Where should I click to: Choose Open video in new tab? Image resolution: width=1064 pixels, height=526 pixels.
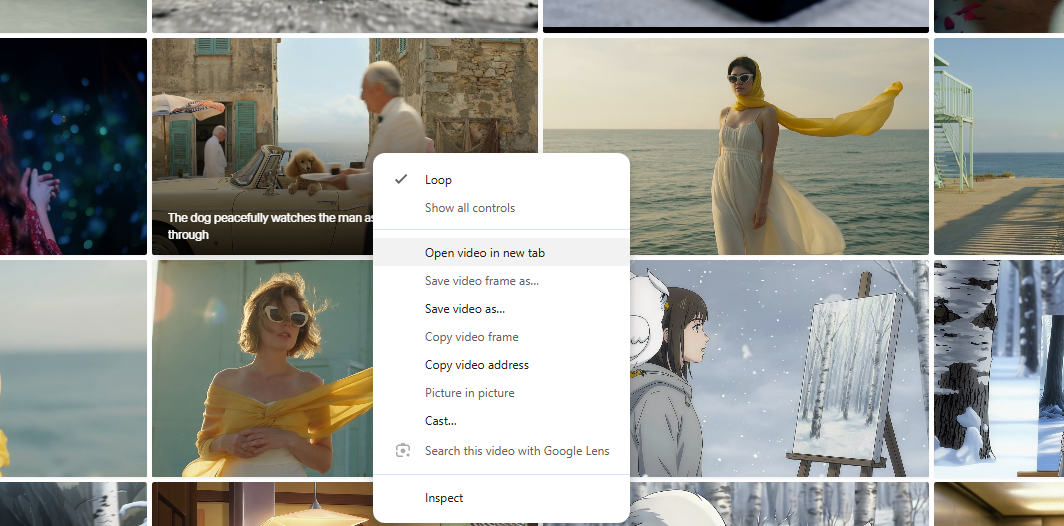(501, 252)
